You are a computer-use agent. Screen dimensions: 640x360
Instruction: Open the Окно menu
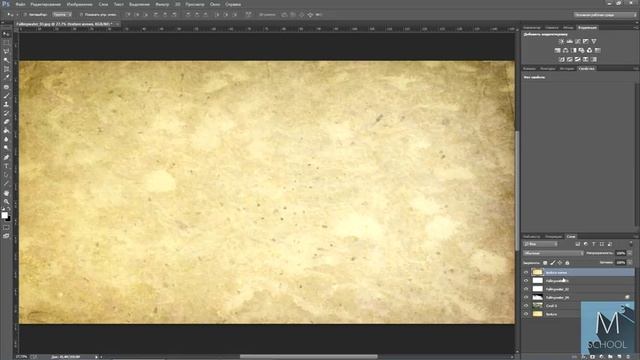(215, 4)
